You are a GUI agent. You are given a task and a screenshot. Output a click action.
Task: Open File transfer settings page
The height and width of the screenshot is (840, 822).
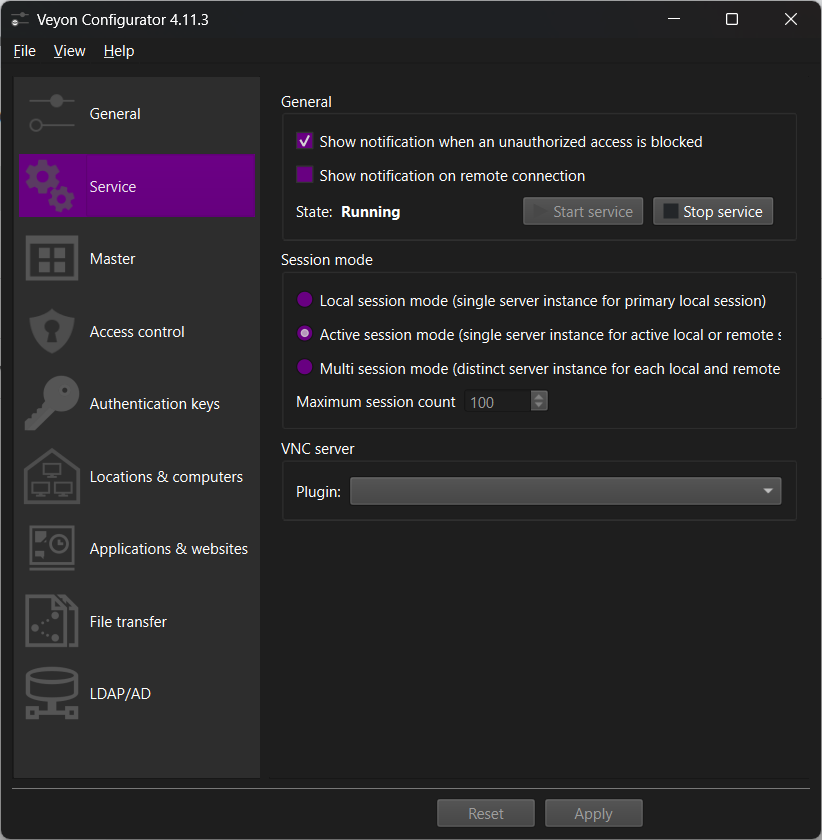tap(137, 621)
